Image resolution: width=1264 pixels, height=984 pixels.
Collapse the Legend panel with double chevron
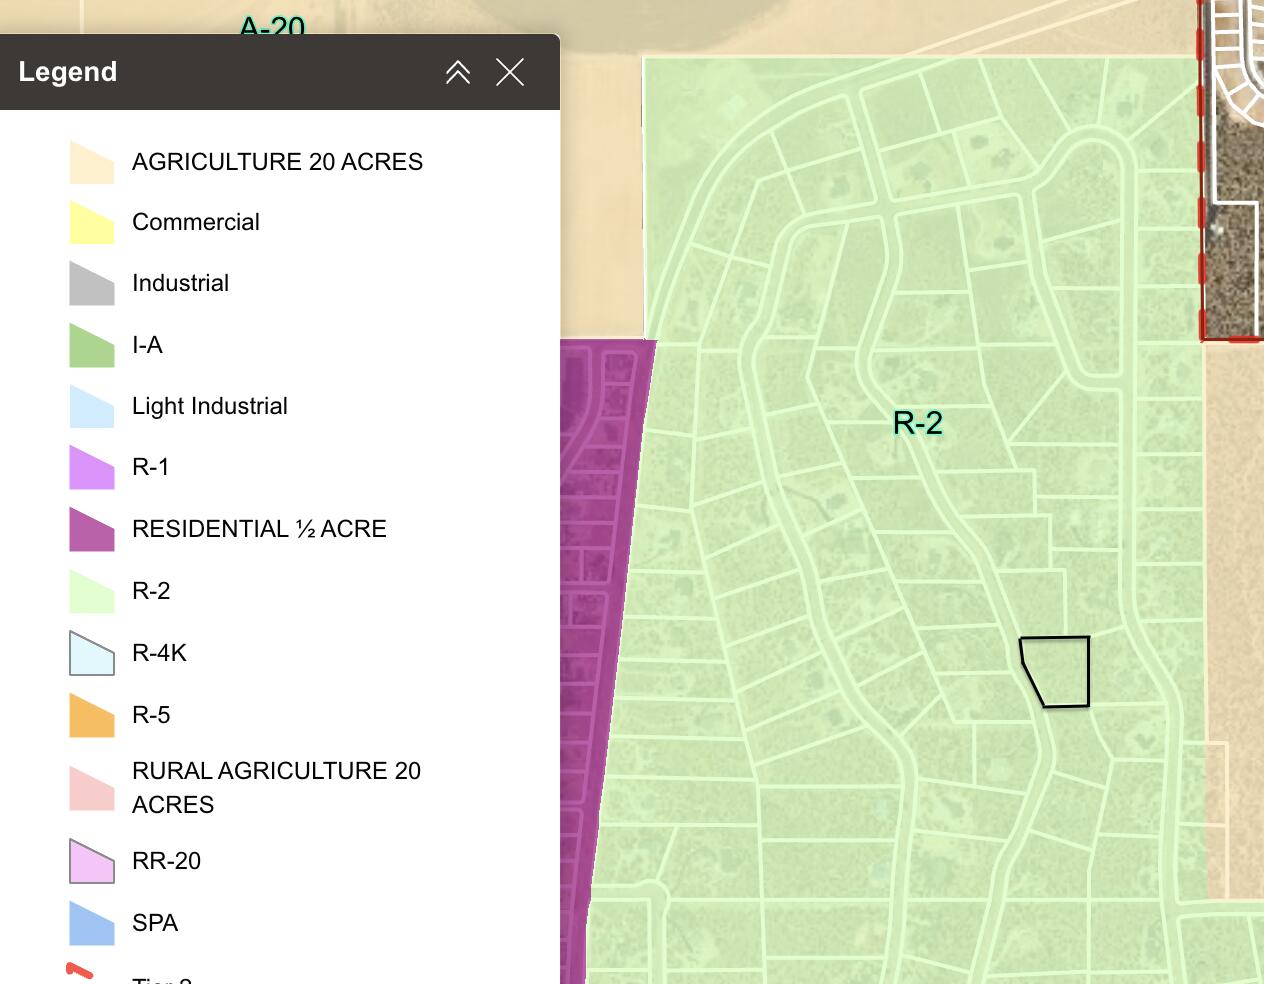coord(458,72)
